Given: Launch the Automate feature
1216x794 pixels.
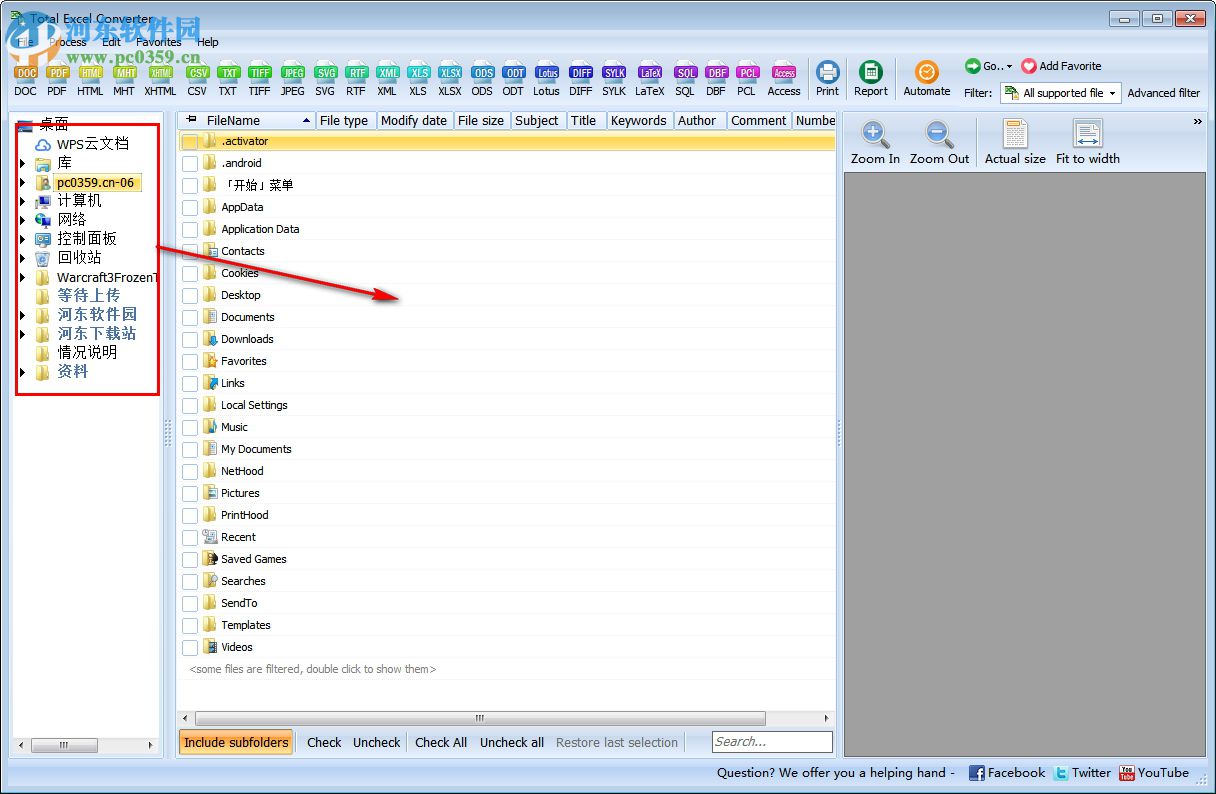Looking at the screenshot, I should pos(926,79).
